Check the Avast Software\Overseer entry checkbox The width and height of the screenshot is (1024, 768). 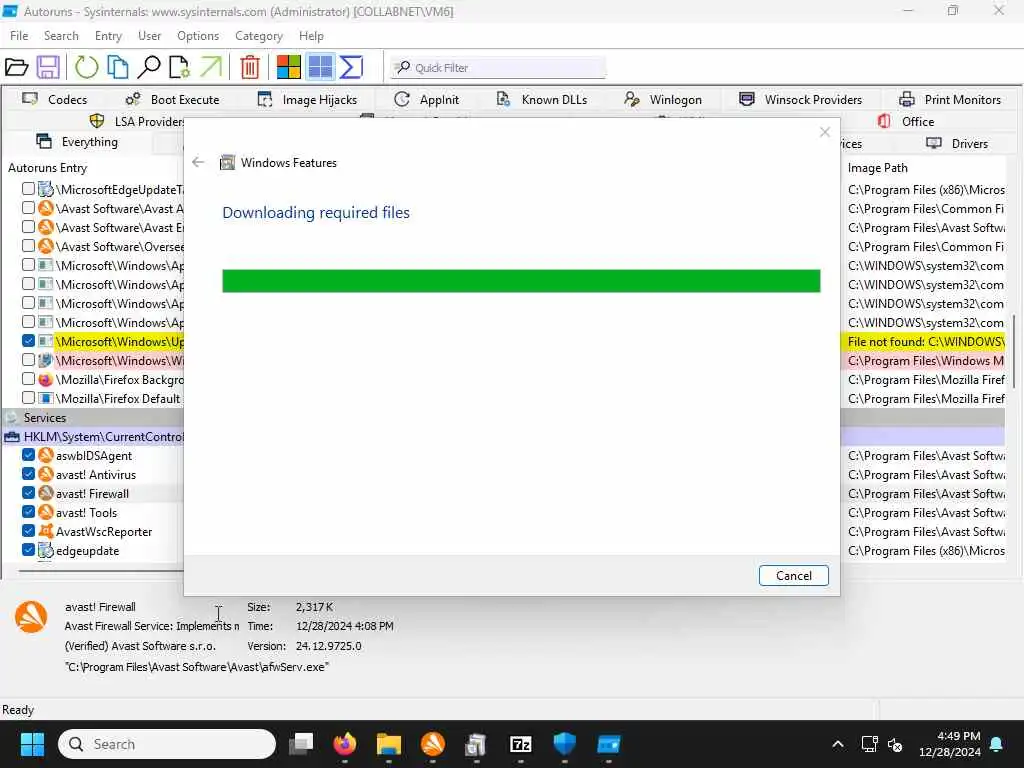tap(28, 246)
